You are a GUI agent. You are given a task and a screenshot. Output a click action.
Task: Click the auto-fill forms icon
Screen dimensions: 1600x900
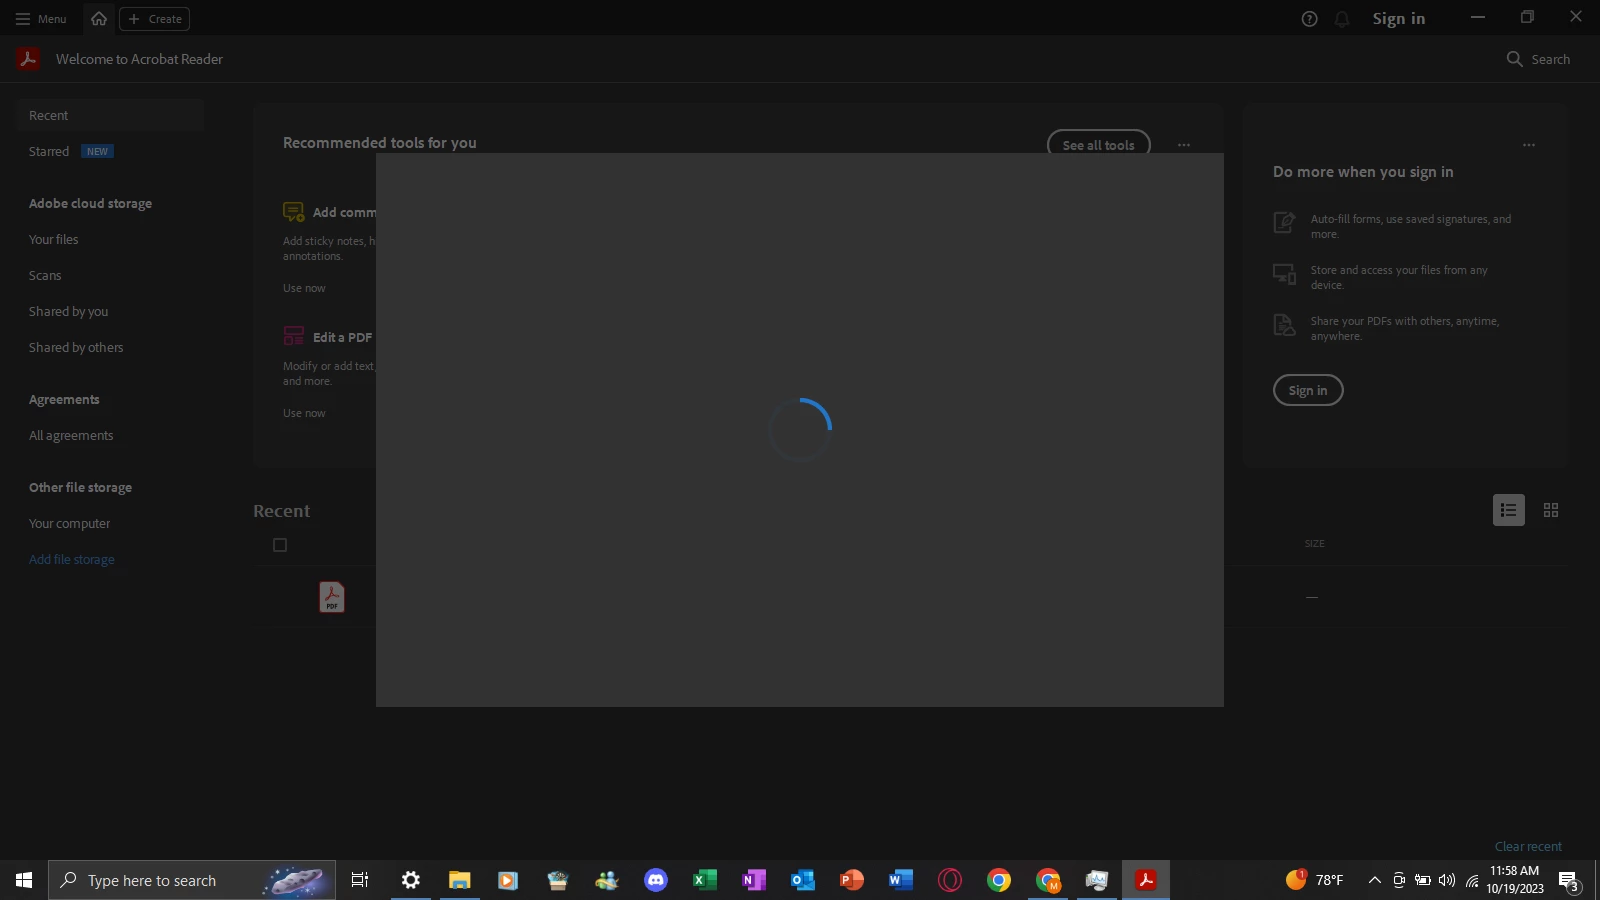click(x=1284, y=222)
